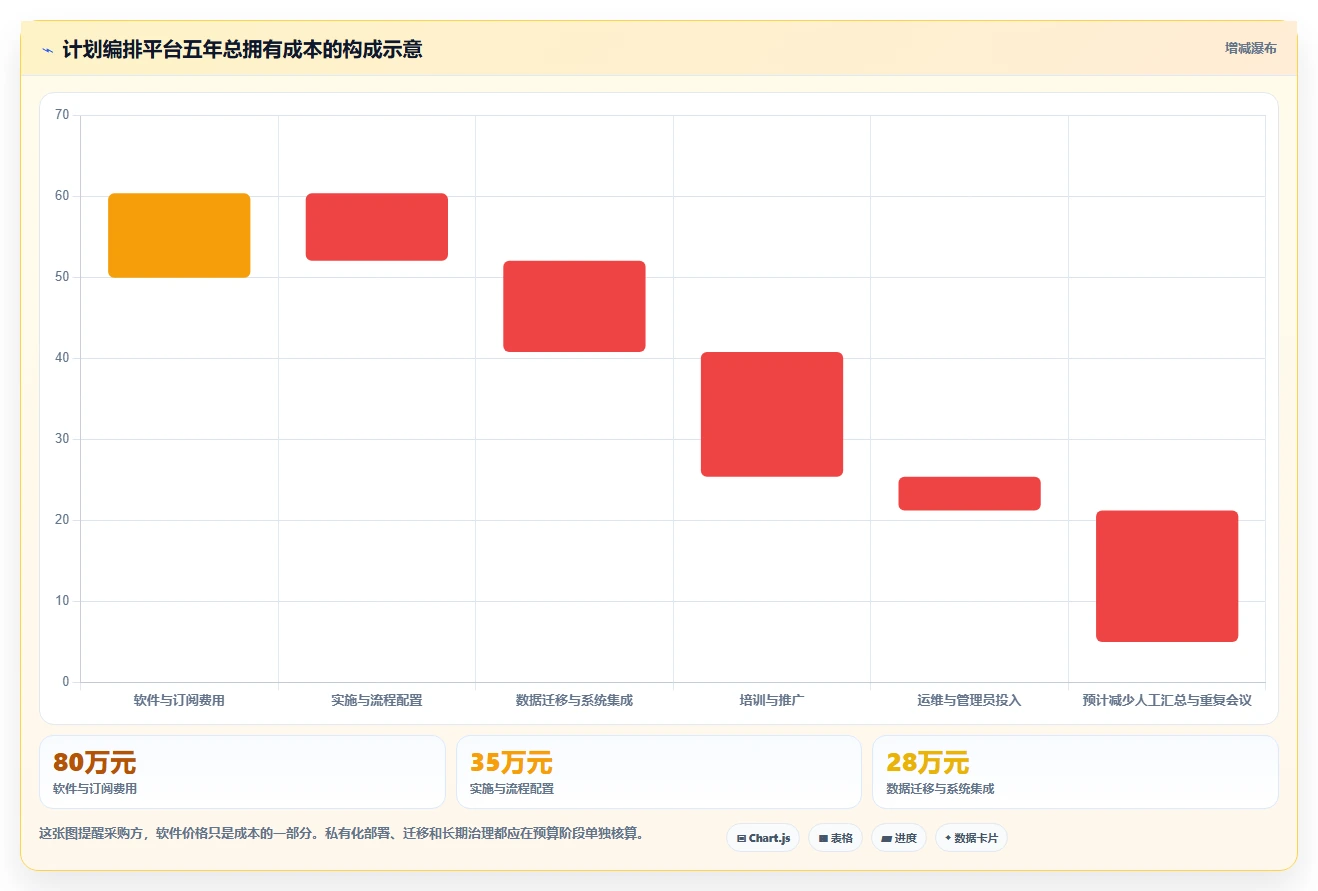The image size is (1318, 891).
Task: Click x-axis label 预计减少人工汇总与重复会议
Action: [1167, 700]
